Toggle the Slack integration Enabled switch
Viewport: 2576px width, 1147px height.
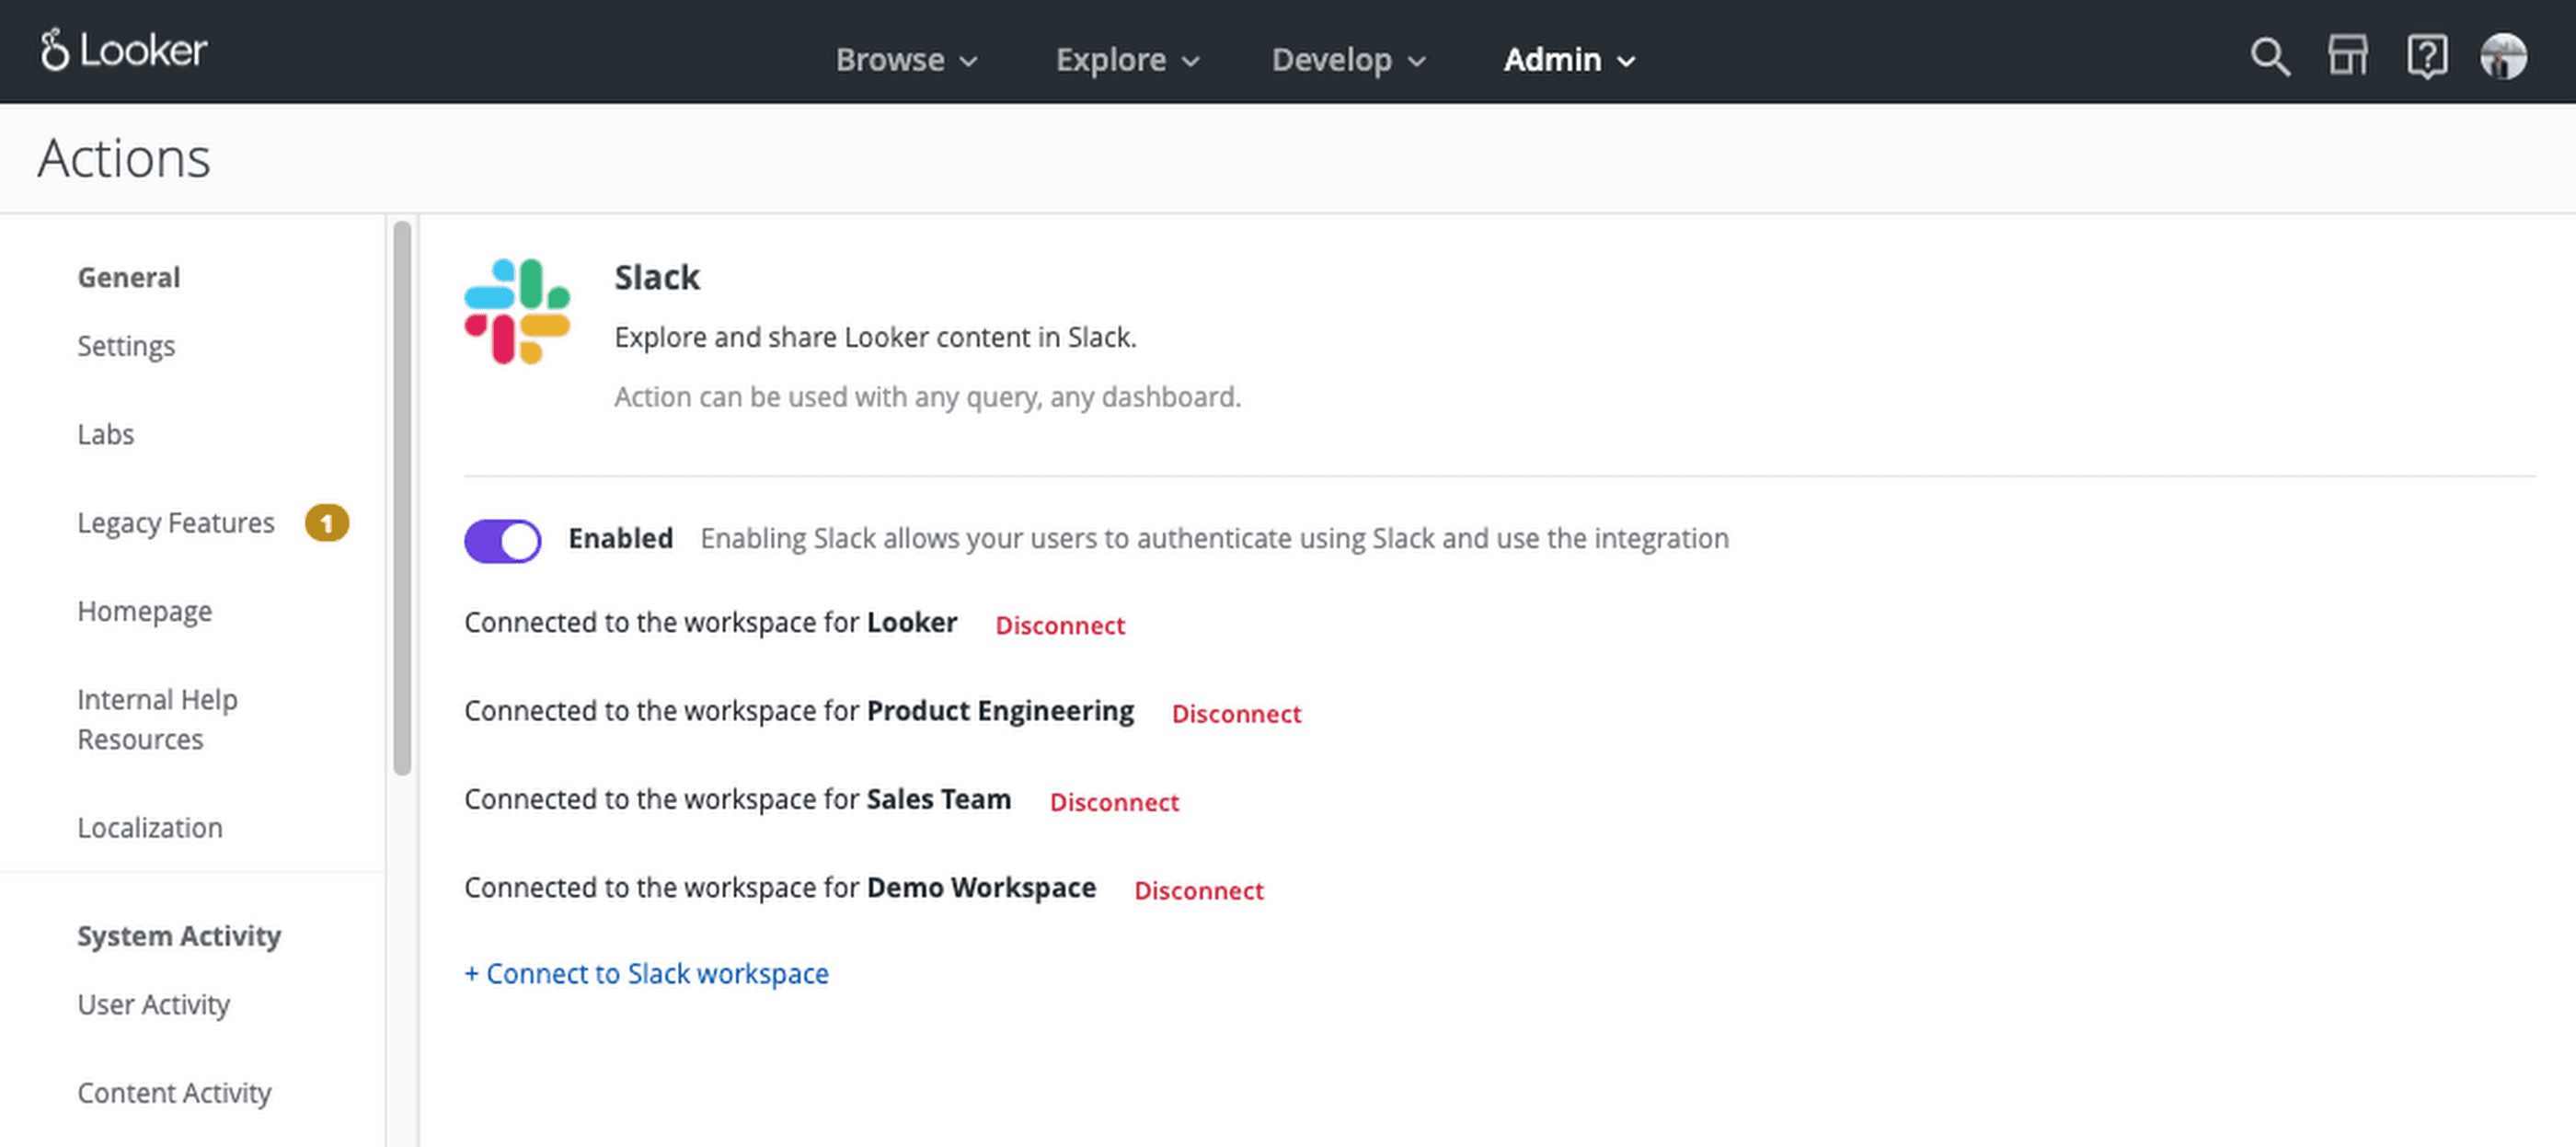[x=502, y=537]
